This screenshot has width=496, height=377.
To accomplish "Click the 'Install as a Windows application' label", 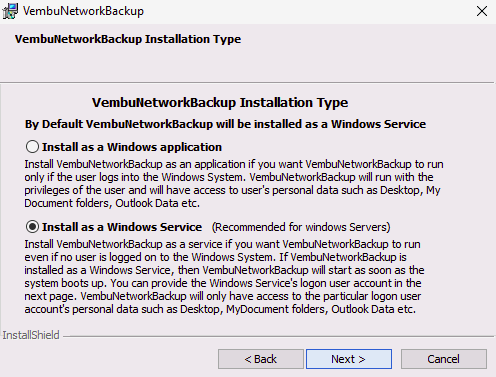I will pyautogui.click(x=132, y=147).
